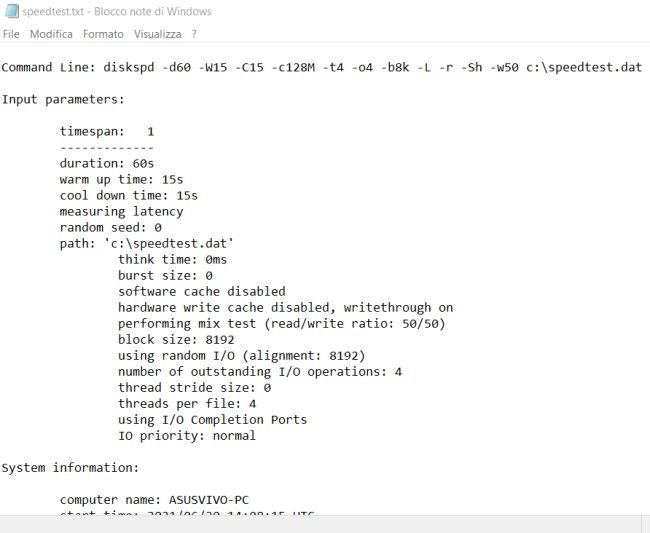Click the speedtest.txt window title text
Viewport: 650px width, 533px height.
click(x=117, y=11)
